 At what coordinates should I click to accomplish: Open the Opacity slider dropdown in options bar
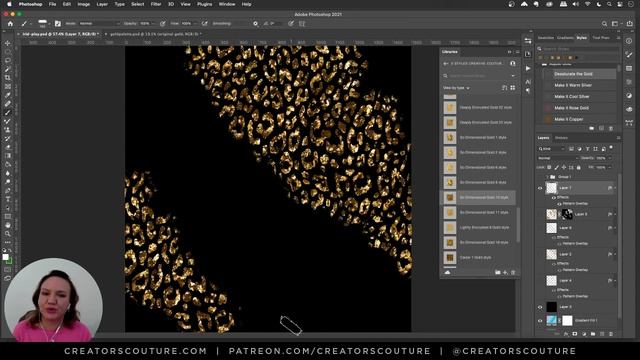coord(153,24)
